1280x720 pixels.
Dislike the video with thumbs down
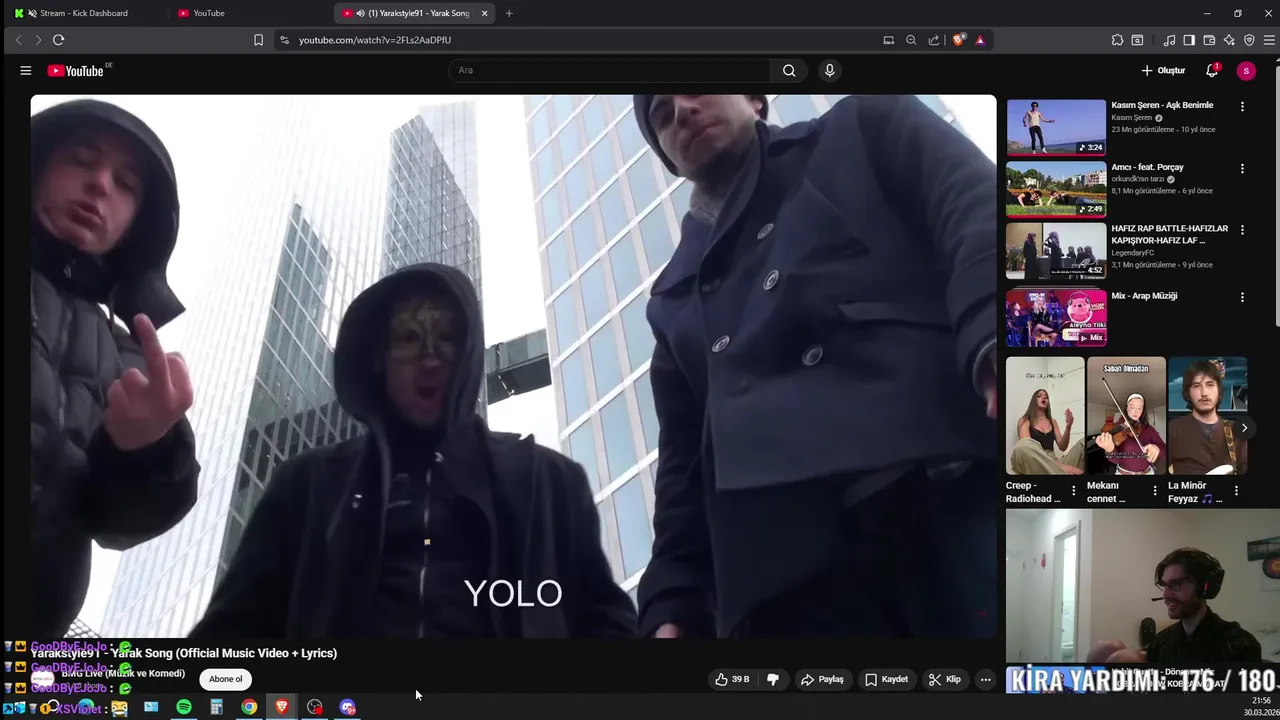click(773, 679)
